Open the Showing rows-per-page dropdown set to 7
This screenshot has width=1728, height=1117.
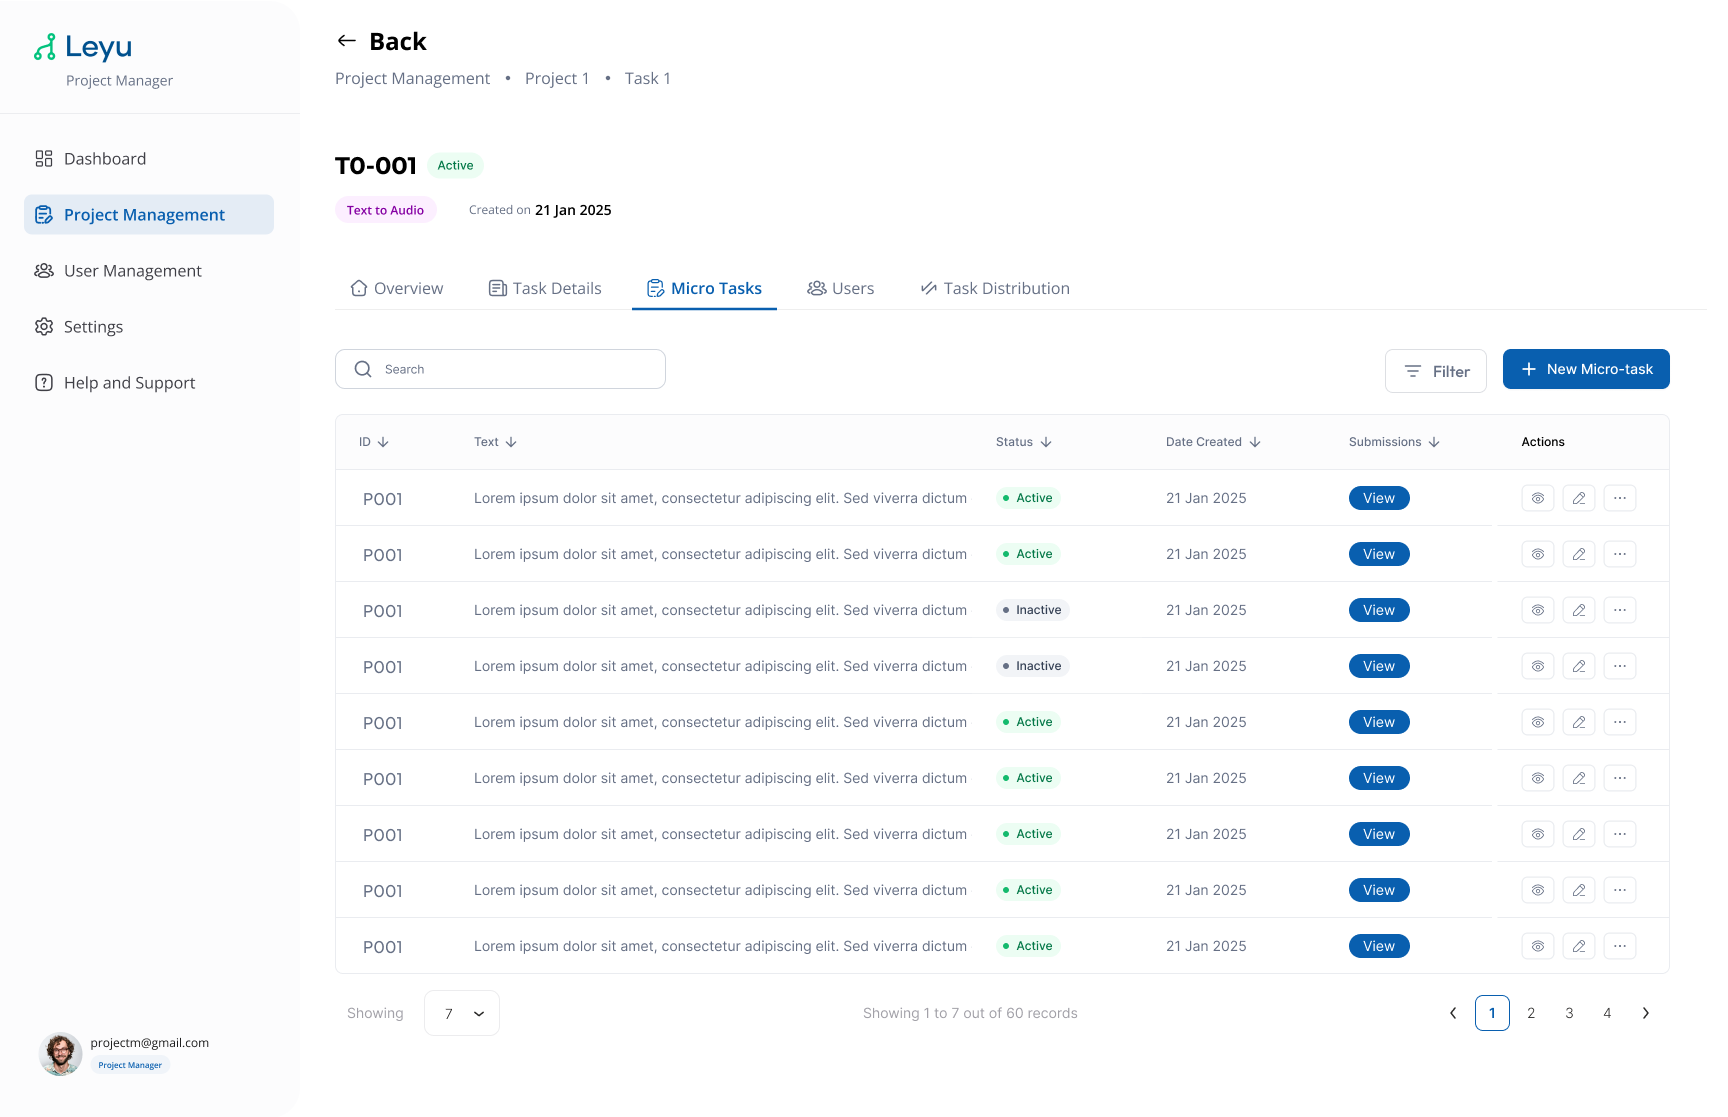(461, 1013)
